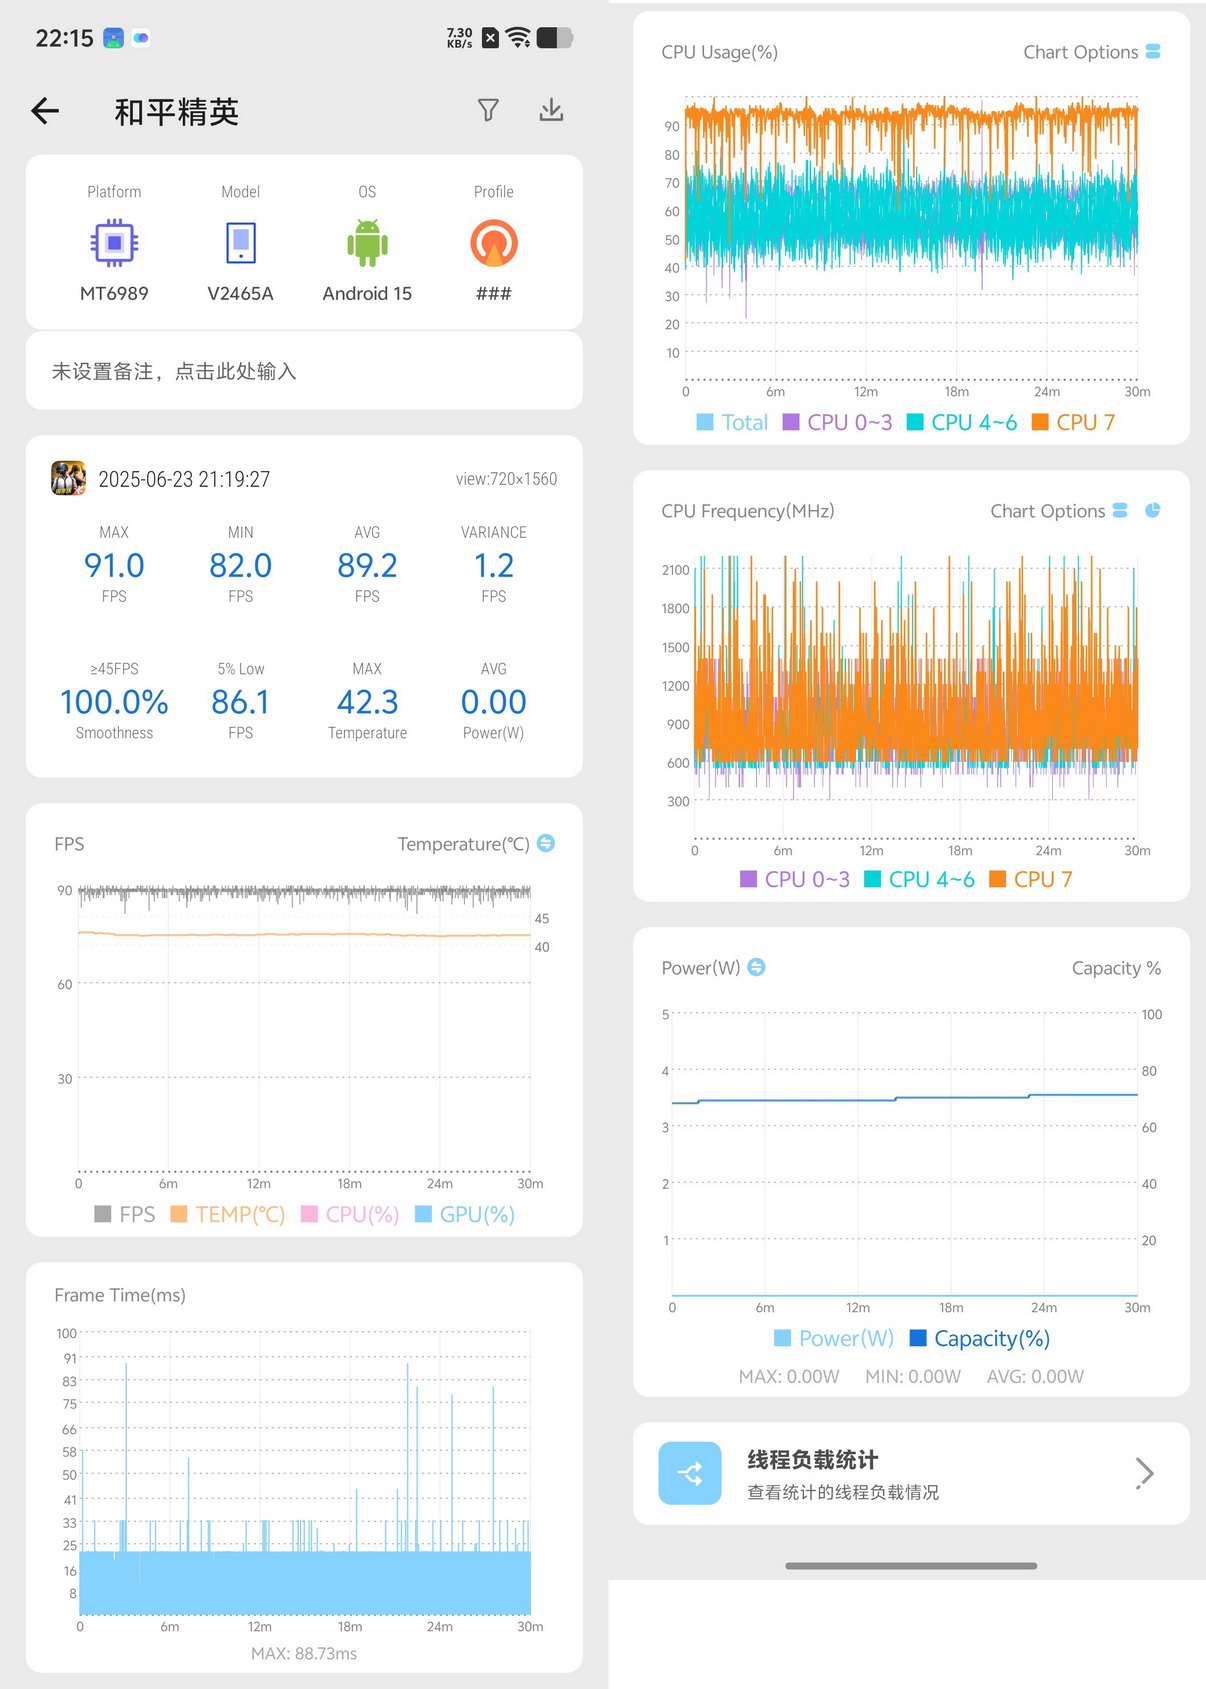Toggle FPS series in the FPS legend
The width and height of the screenshot is (1206, 1689).
pyautogui.click(x=125, y=1214)
